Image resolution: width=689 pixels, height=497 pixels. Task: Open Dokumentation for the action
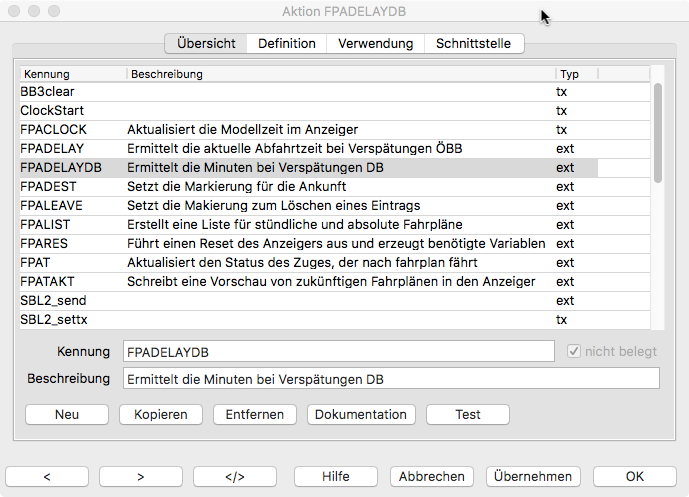(x=361, y=414)
